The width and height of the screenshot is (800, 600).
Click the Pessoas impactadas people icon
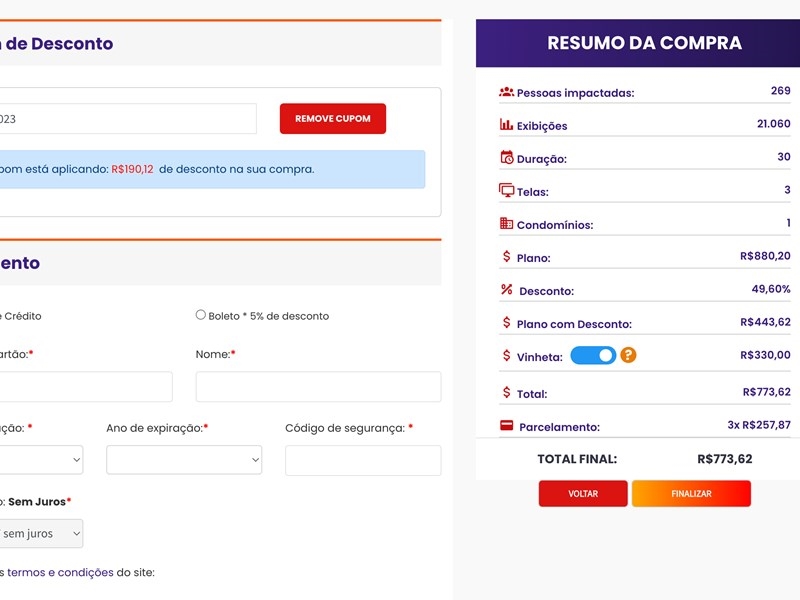click(506, 92)
